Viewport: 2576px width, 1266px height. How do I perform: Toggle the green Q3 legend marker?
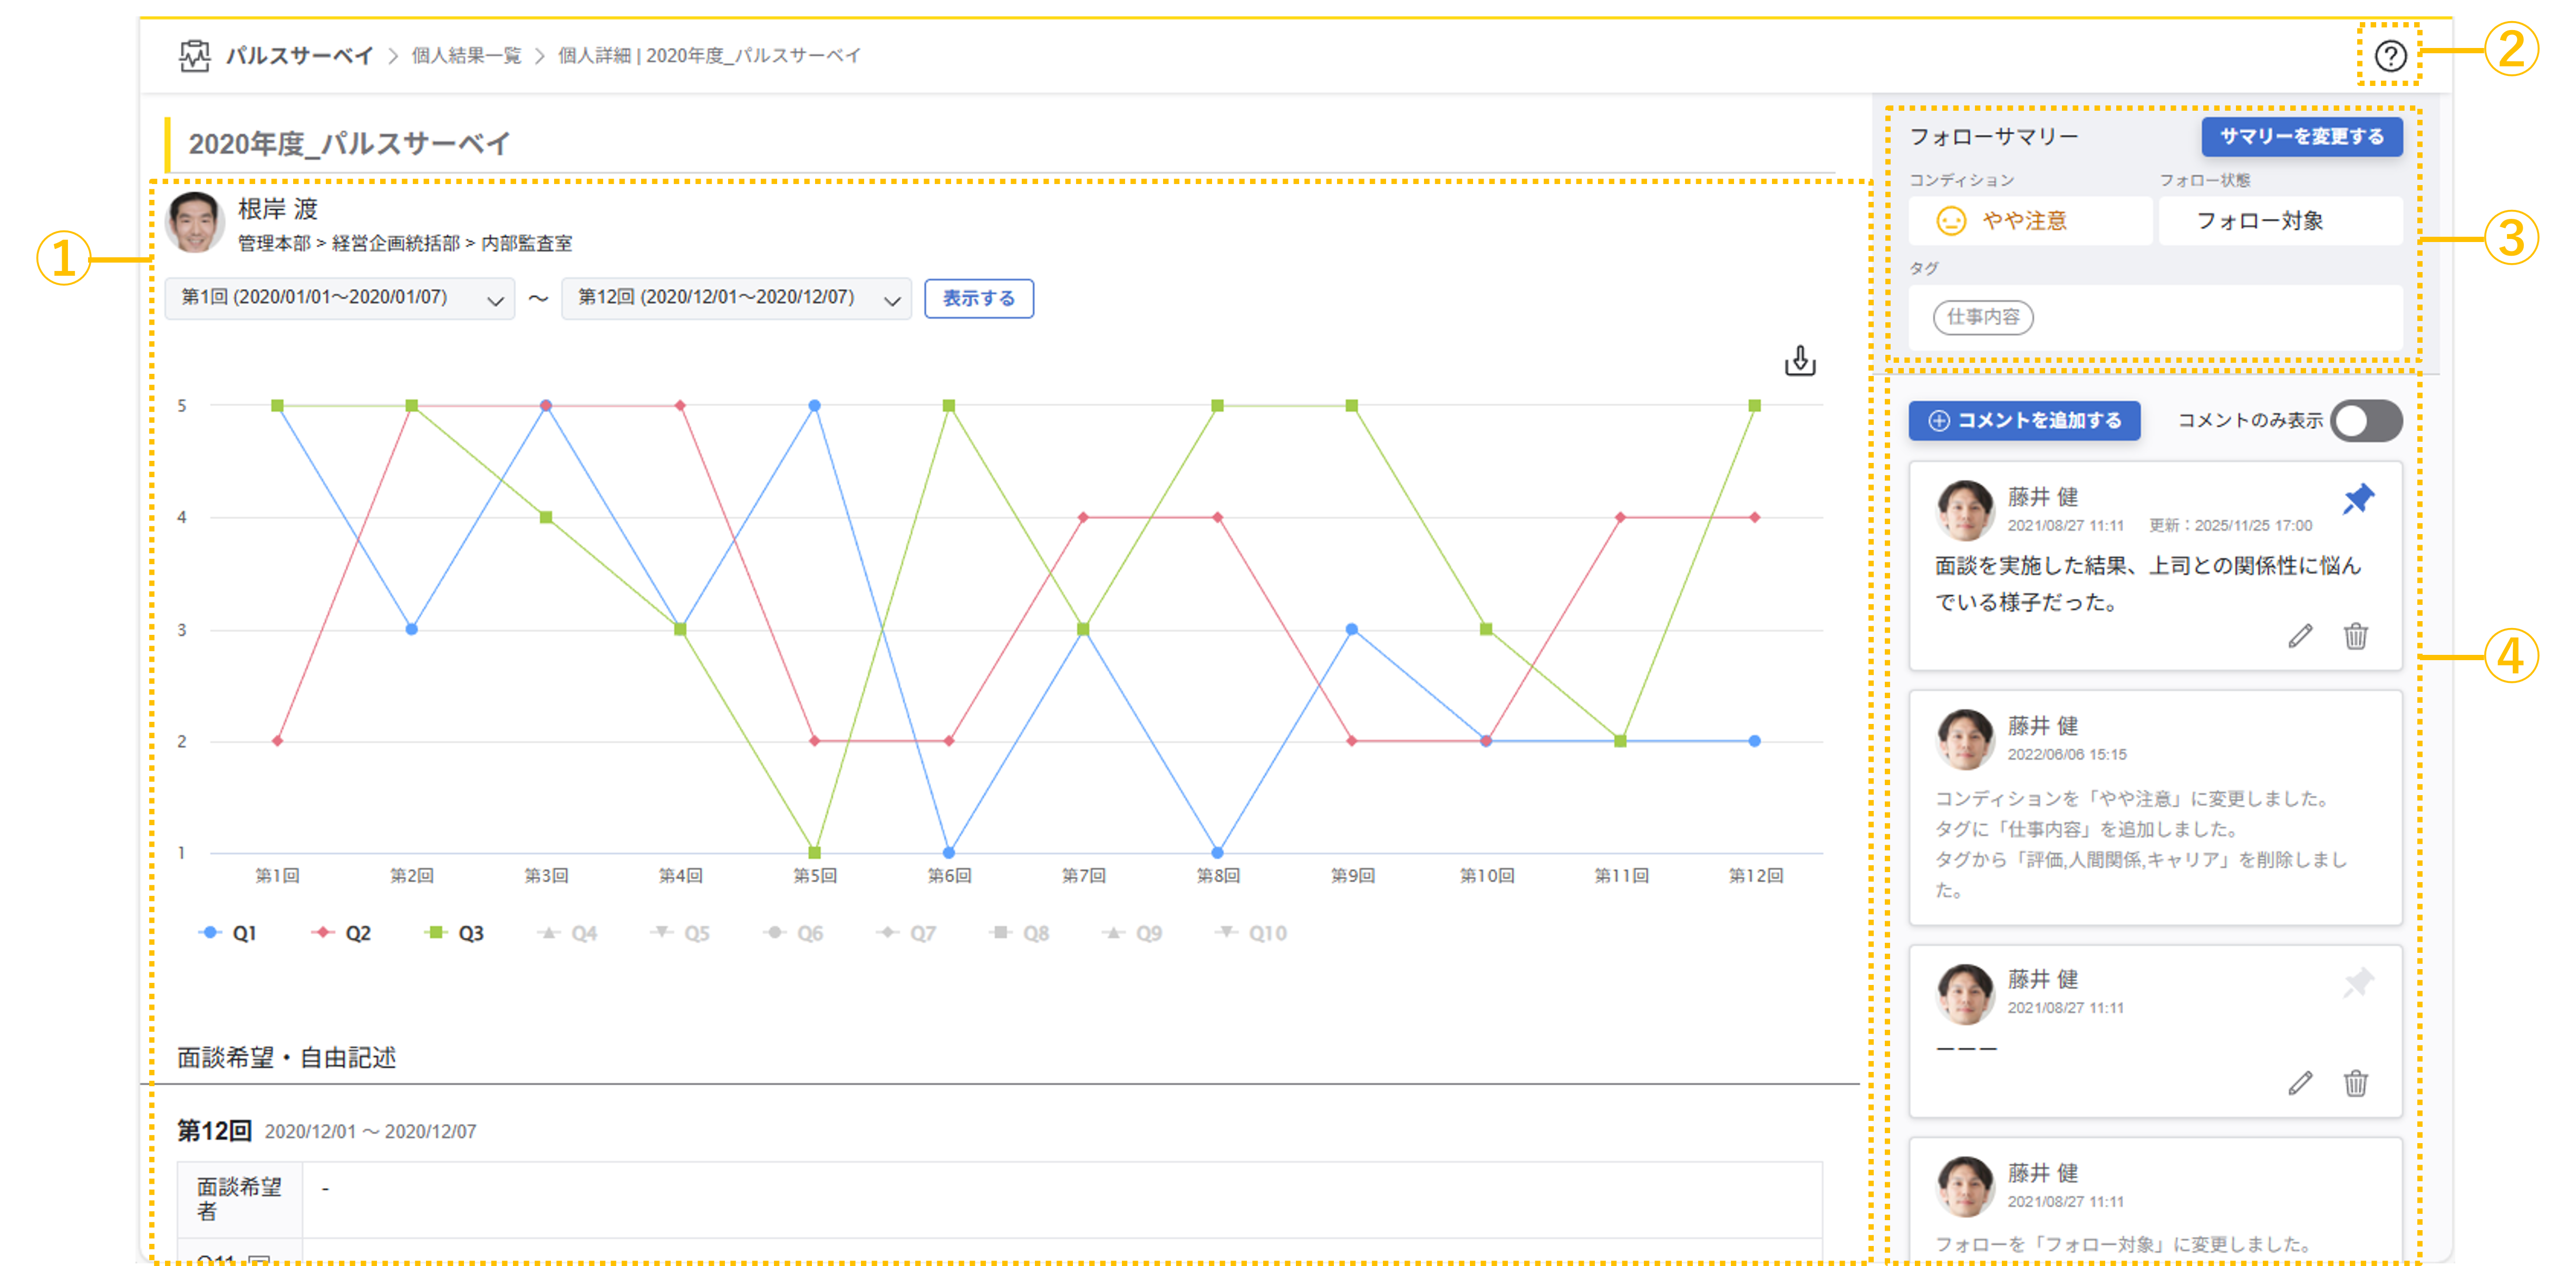tap(435, 933)
